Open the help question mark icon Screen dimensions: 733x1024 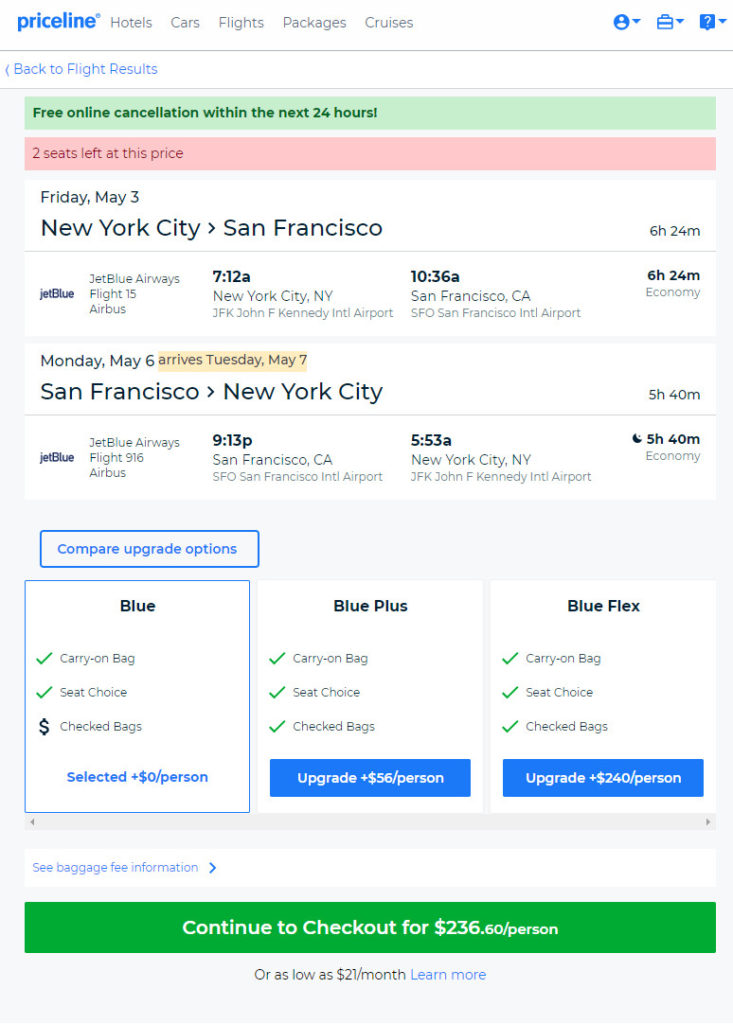(707, 22)
